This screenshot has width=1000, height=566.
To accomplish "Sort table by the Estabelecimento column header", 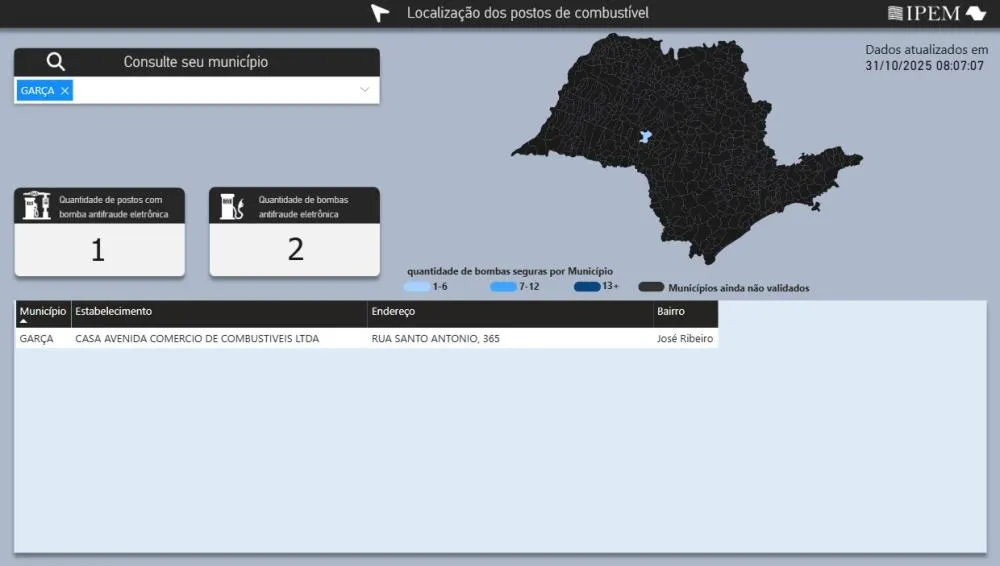I will click(114, 312).
